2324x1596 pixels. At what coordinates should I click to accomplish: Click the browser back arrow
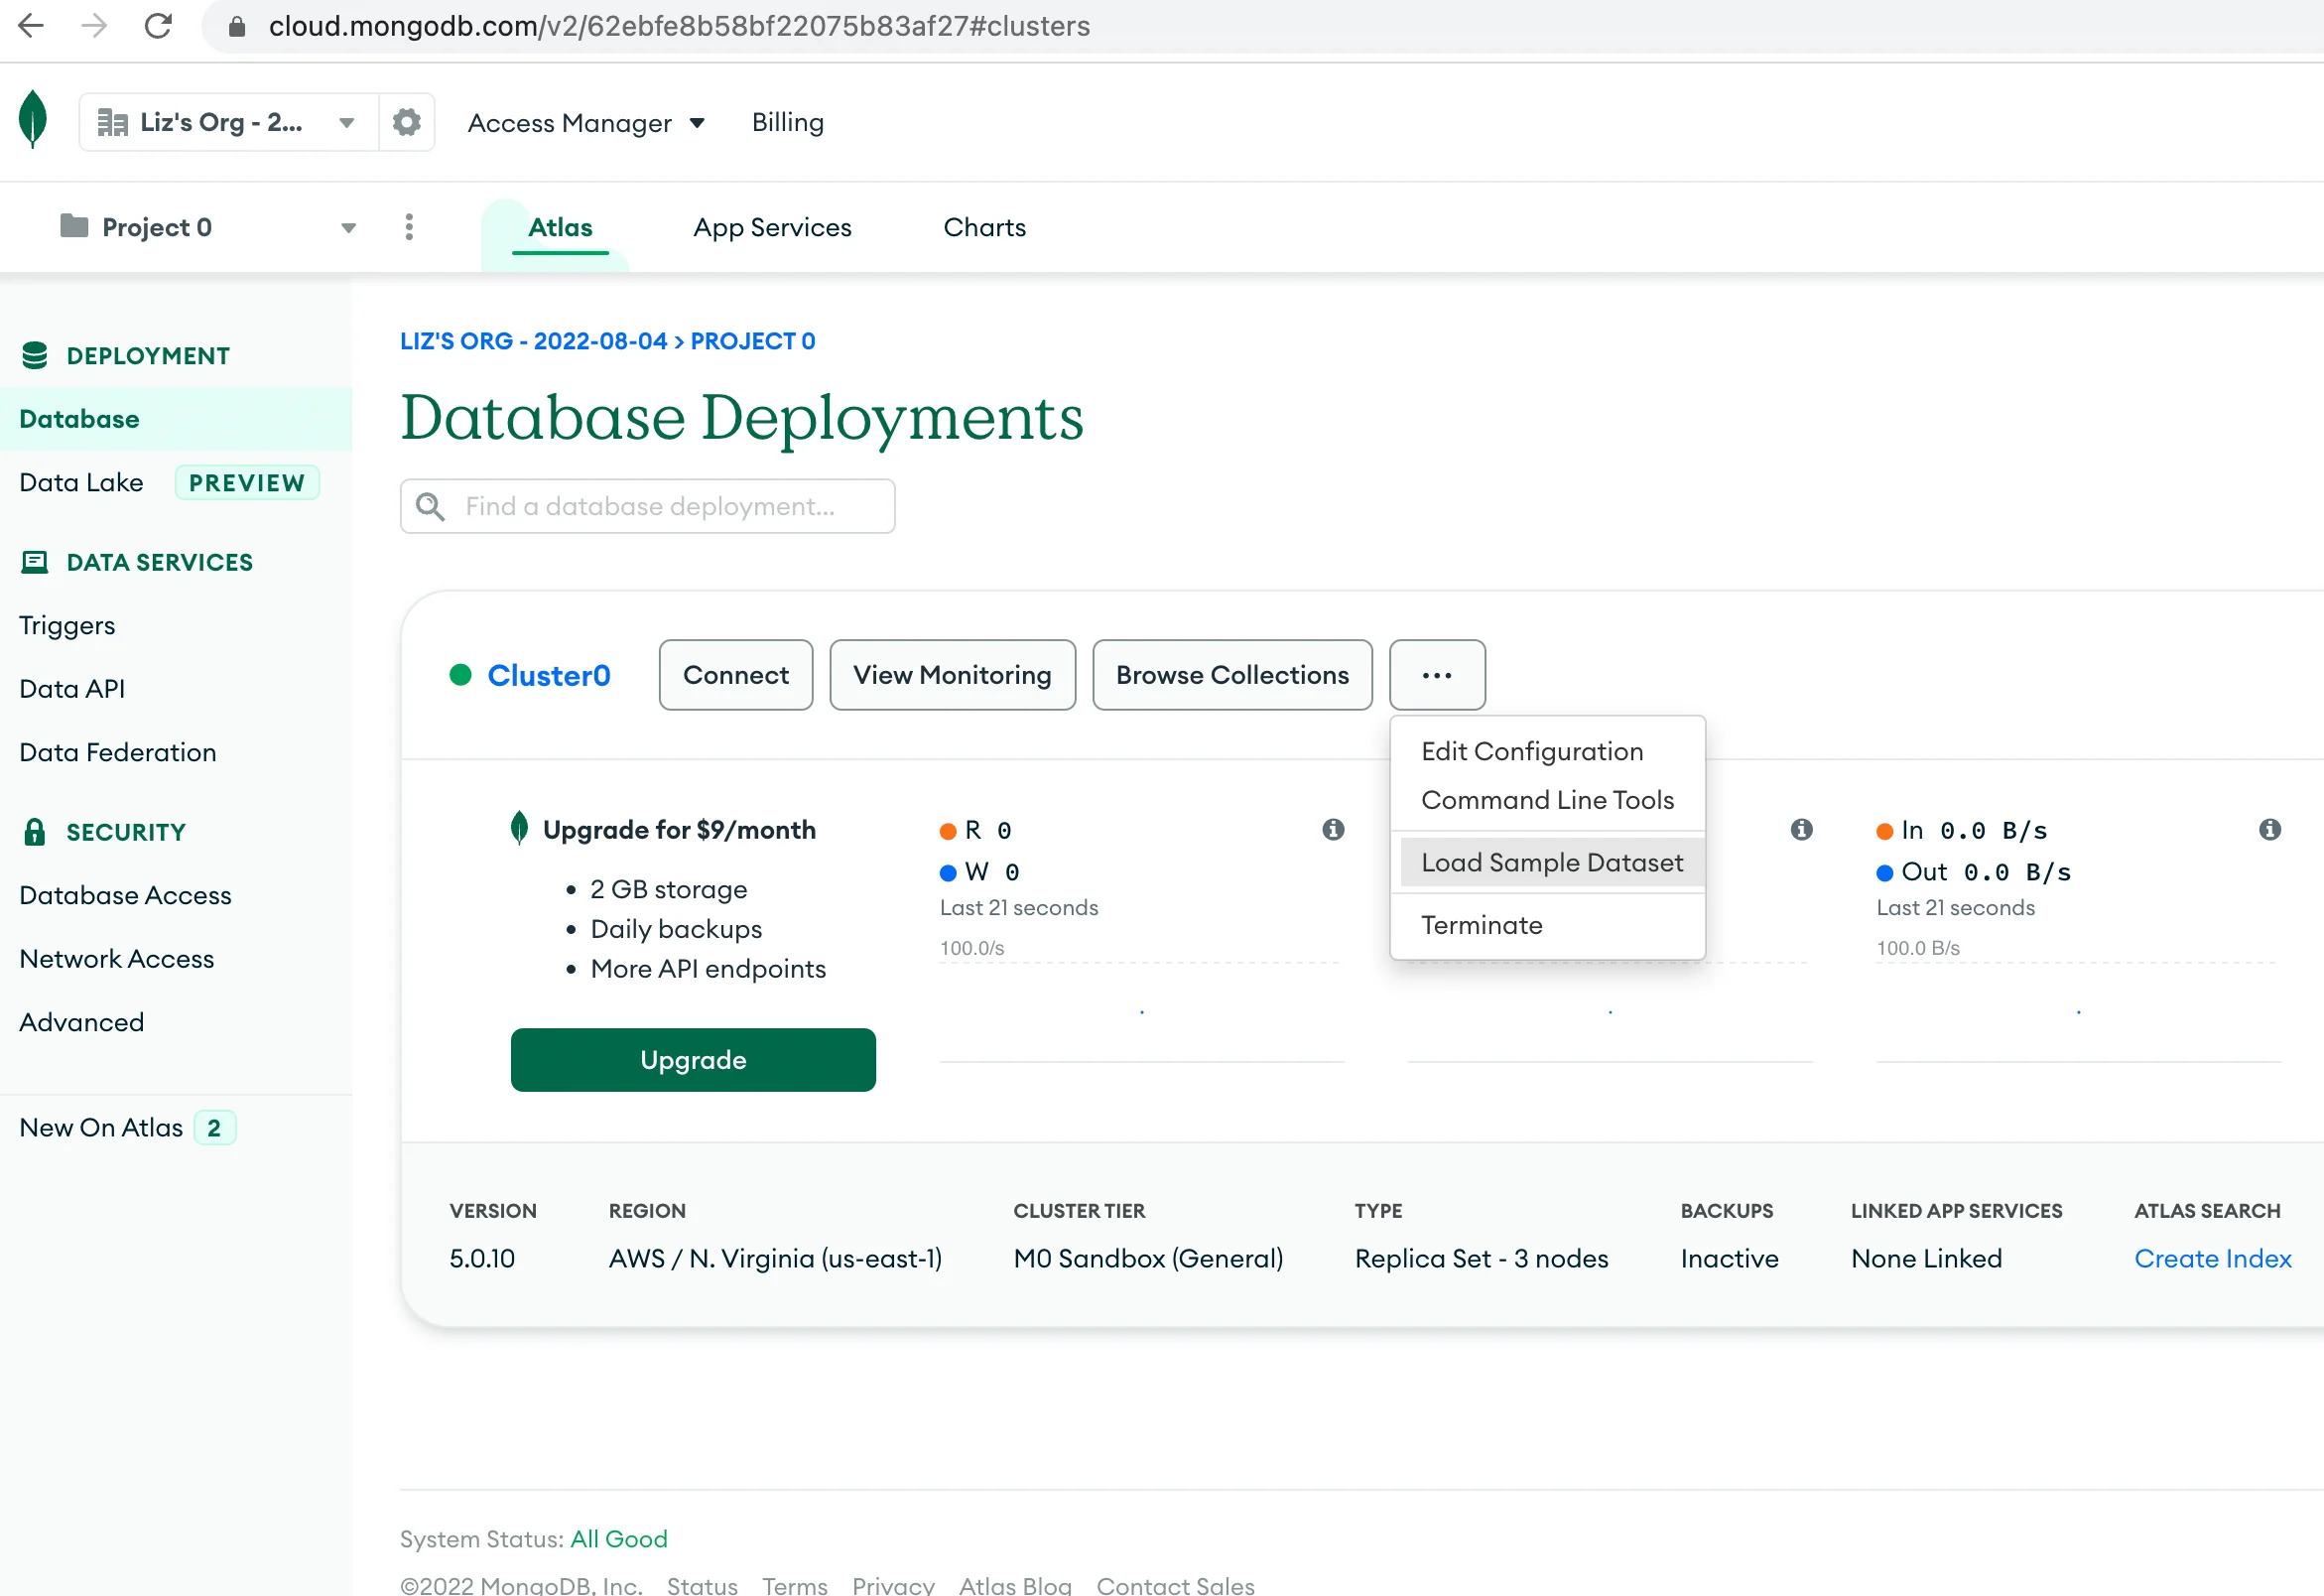(31, 25)
